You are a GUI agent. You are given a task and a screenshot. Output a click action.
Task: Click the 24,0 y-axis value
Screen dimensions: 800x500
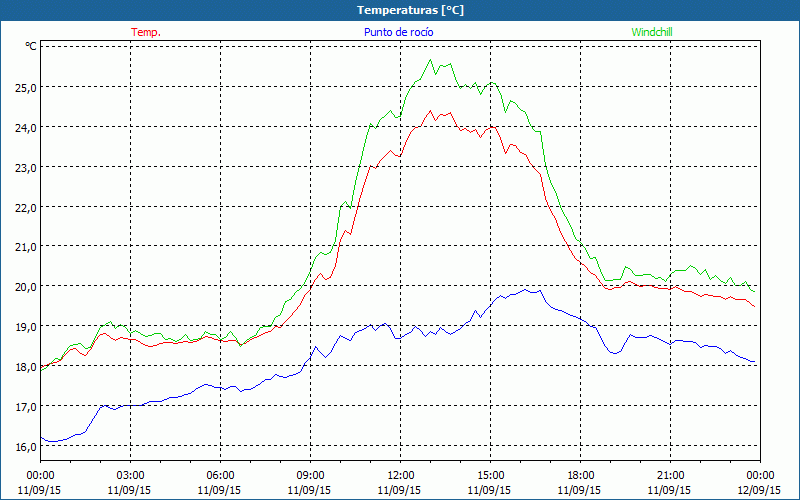[x=27, y=128]
